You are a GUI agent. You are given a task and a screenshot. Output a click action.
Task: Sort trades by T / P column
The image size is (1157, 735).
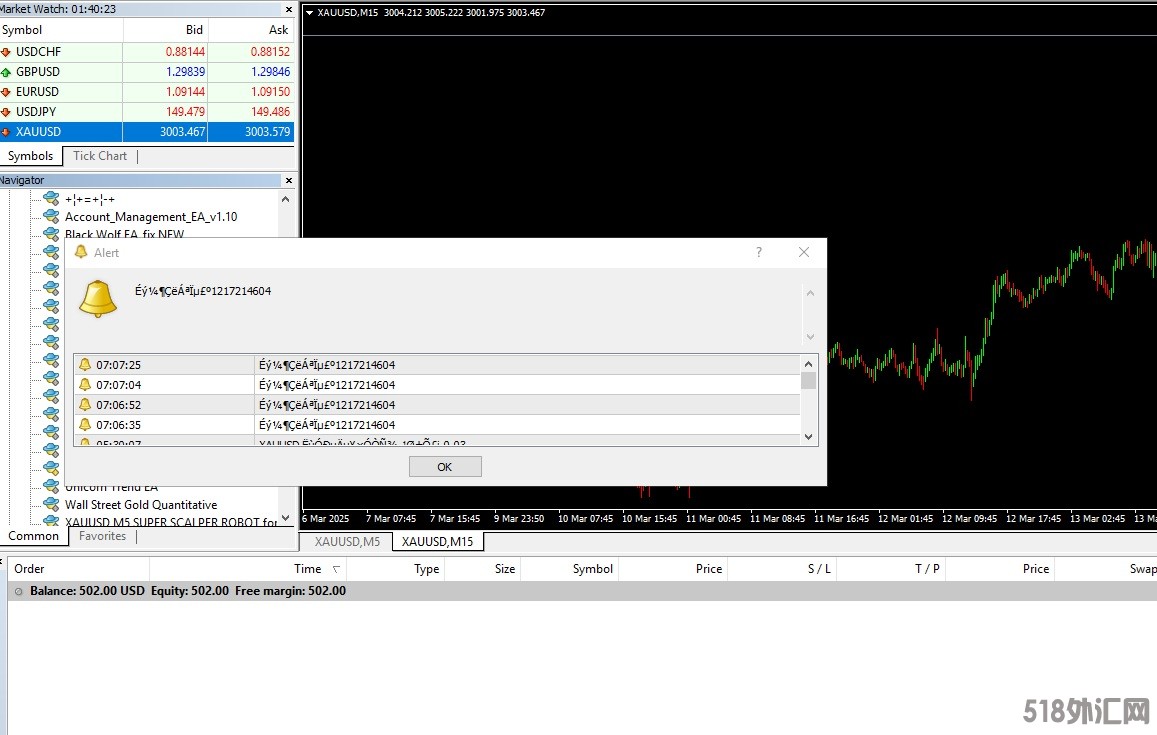[891, 568]
